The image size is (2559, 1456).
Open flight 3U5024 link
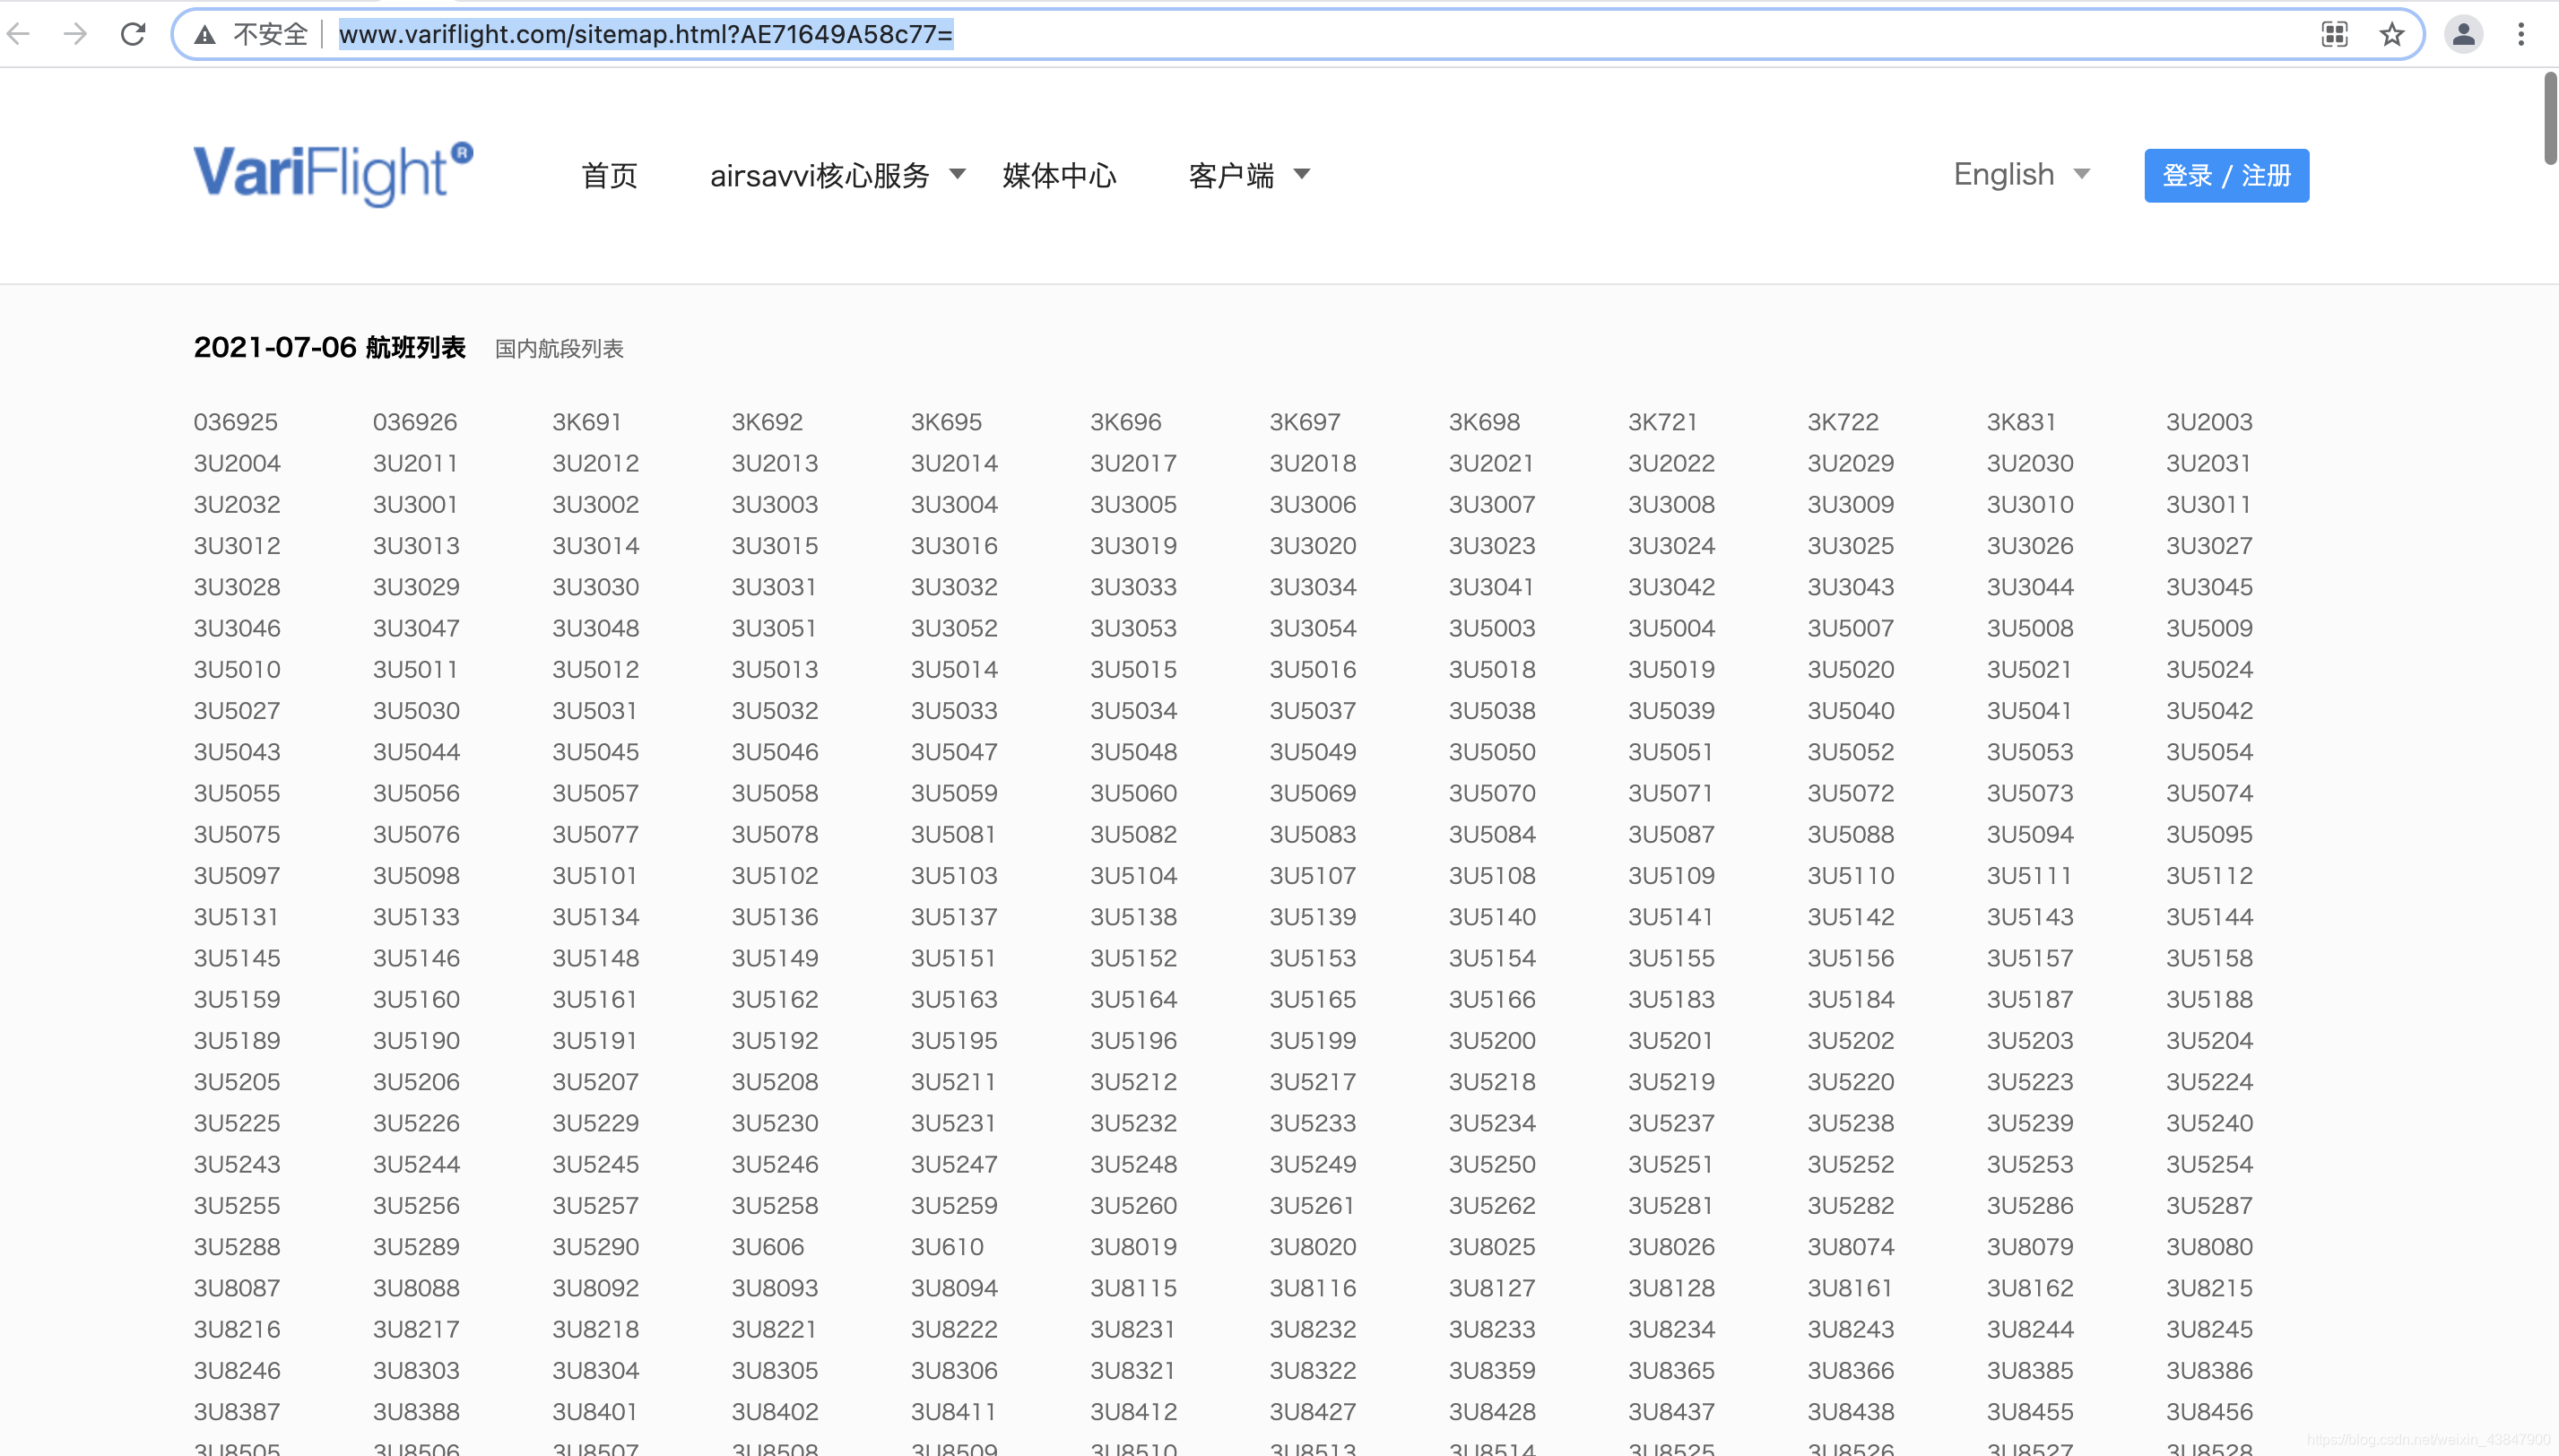pos(2209,669)
